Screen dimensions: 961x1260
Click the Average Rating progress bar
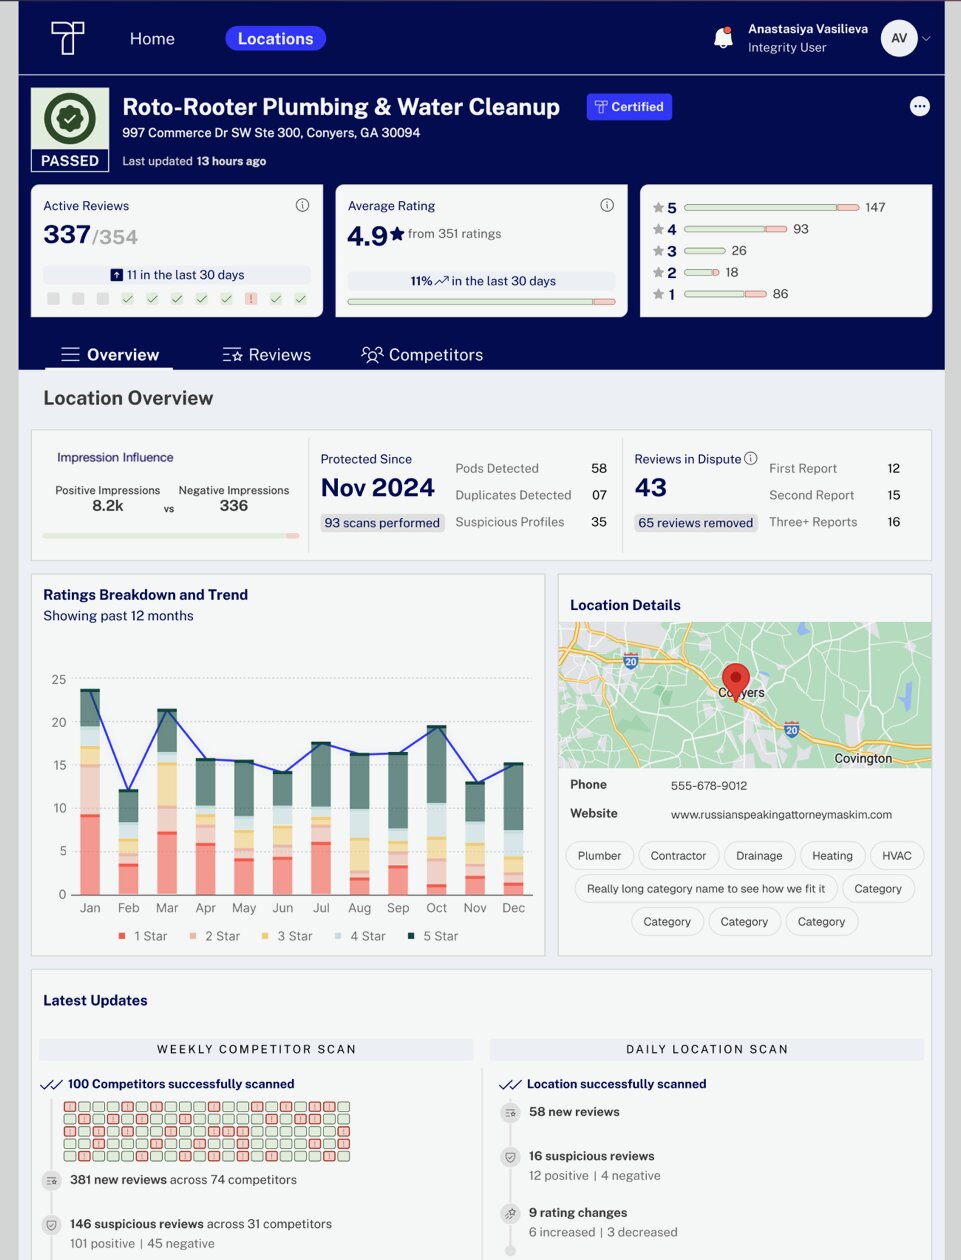pos(481,301)
